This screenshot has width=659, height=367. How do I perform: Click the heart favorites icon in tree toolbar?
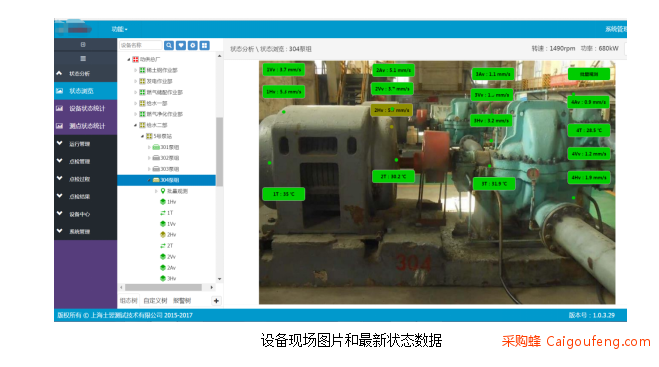pyautogui.click(x=181, y=45)
